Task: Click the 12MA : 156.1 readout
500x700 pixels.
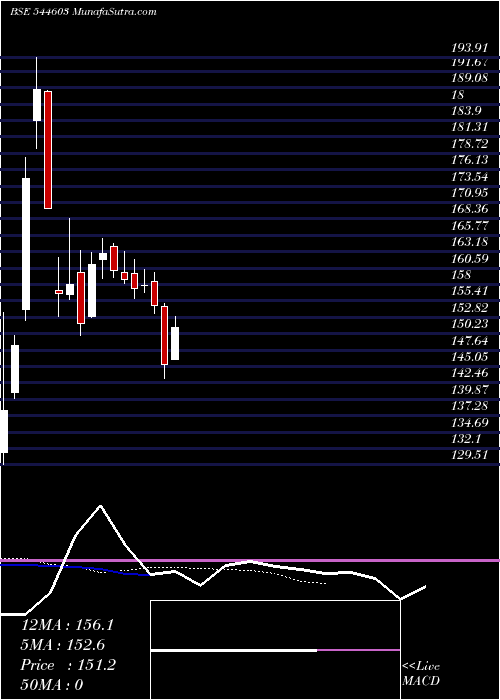Action: pyautogui.click(x=67, y=625)
